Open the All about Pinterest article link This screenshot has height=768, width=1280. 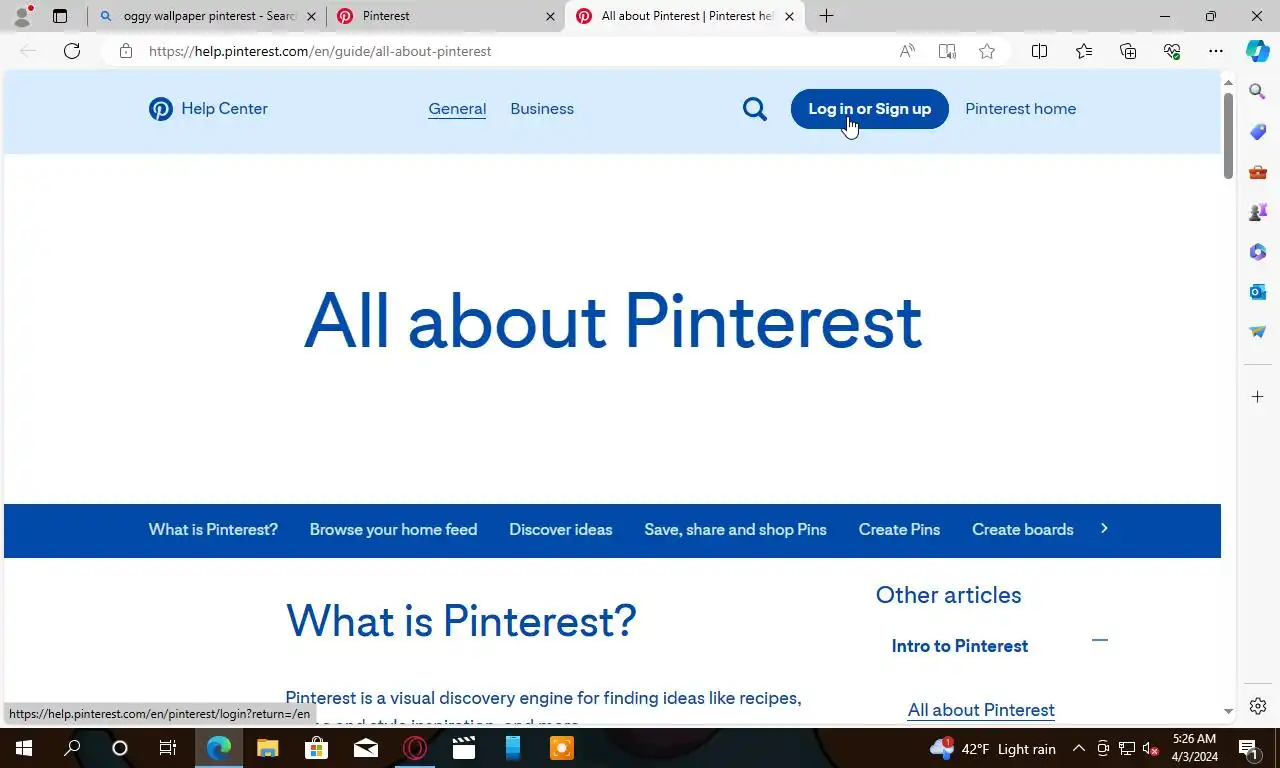tap(981, 710)
